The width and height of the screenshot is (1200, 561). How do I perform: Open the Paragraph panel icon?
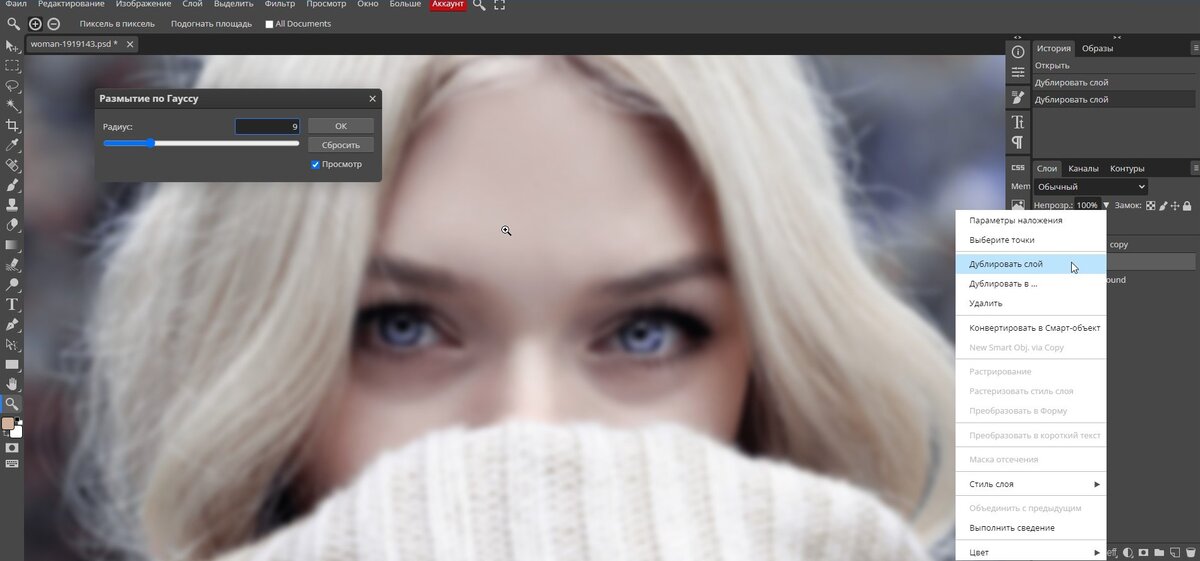tap(1018, 142)
